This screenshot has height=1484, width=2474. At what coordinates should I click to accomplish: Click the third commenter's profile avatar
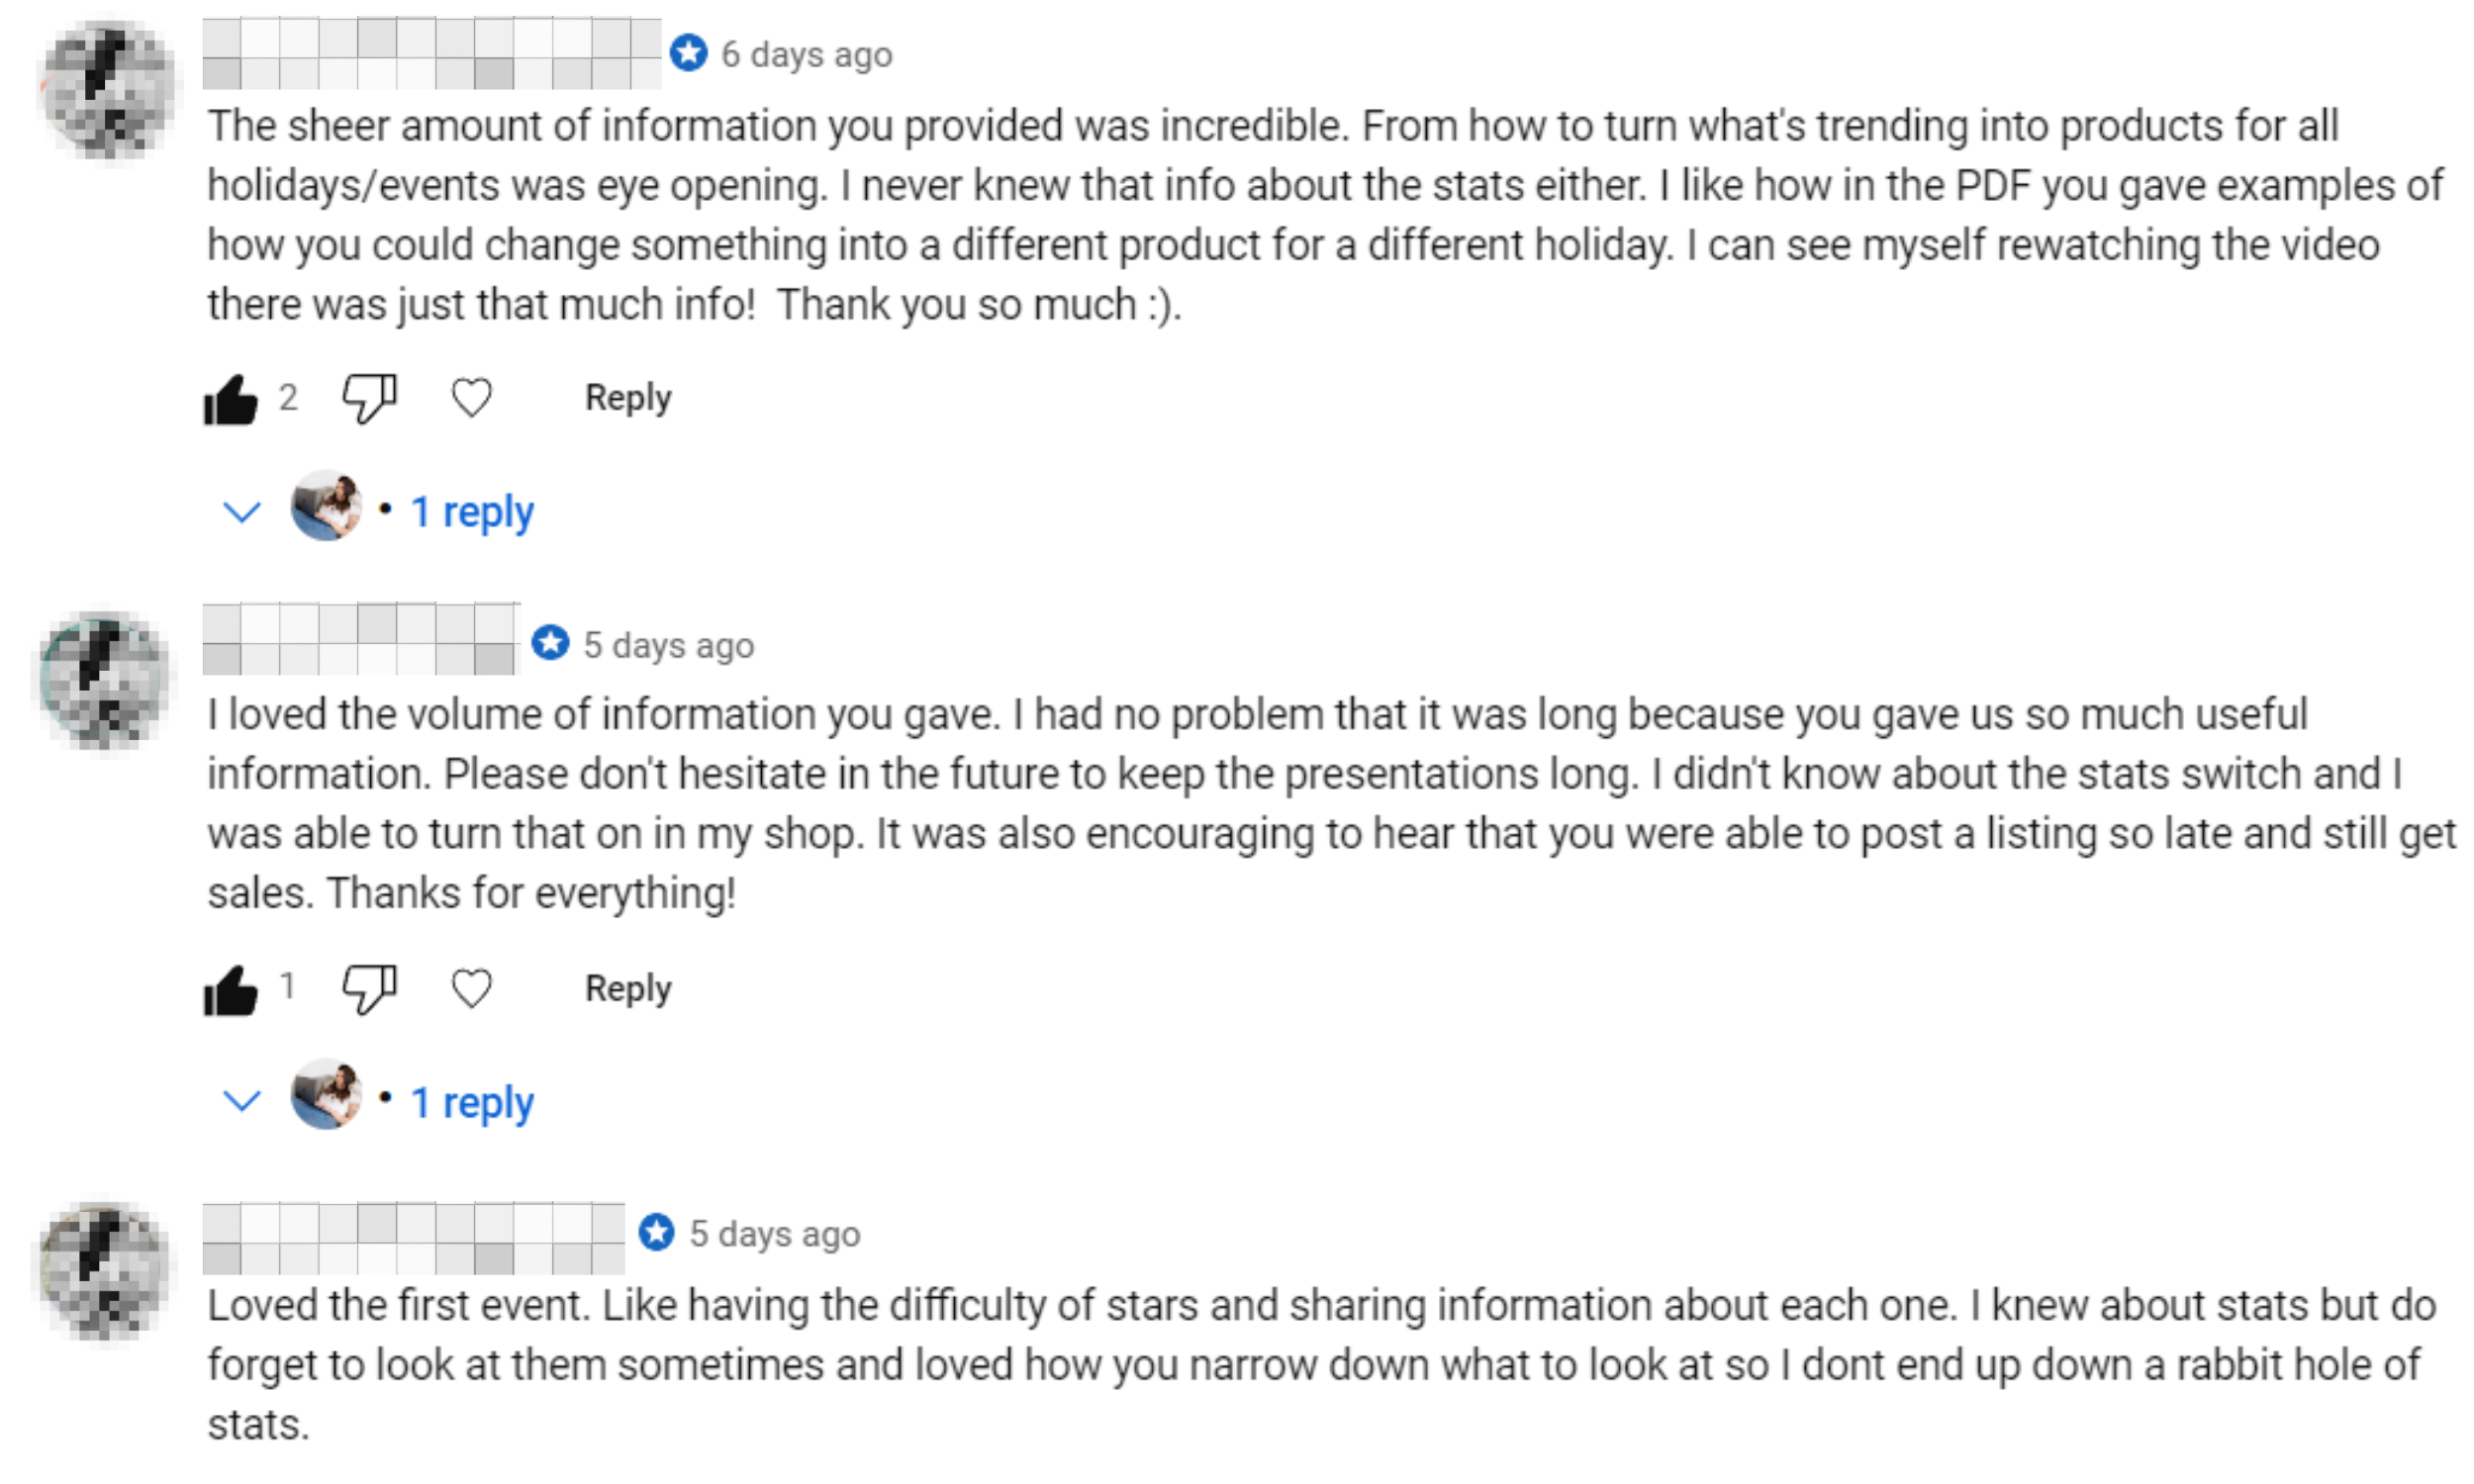point(106,1271)
